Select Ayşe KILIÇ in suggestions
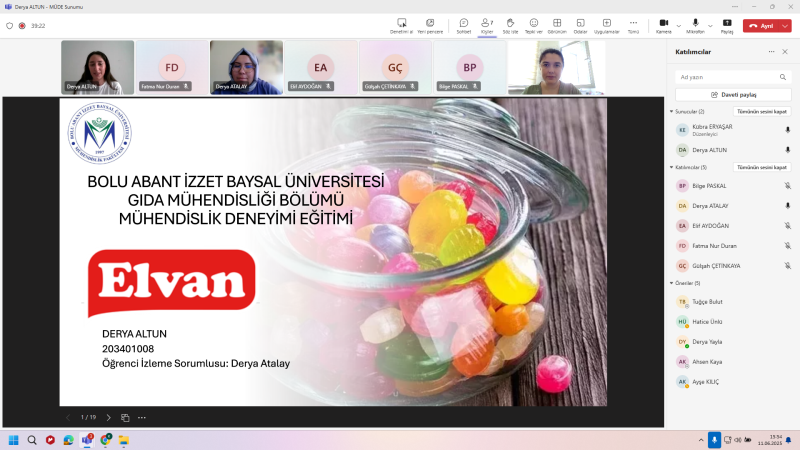This screenshot has width=800, height=450. point(733,382)
